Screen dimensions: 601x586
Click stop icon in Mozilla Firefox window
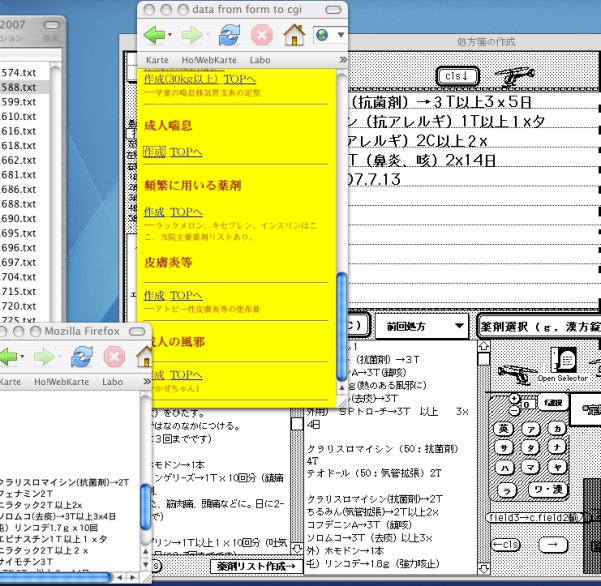pyautogui.click(x=114, y=357)
